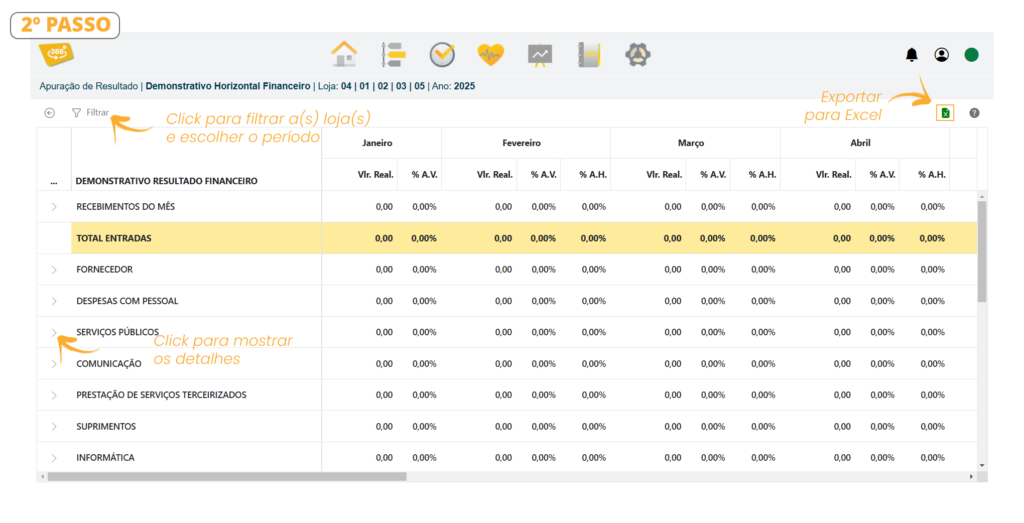The image size is (1024, 523).
Task: Click the scroll down arrow
Action: click(982, 466)
